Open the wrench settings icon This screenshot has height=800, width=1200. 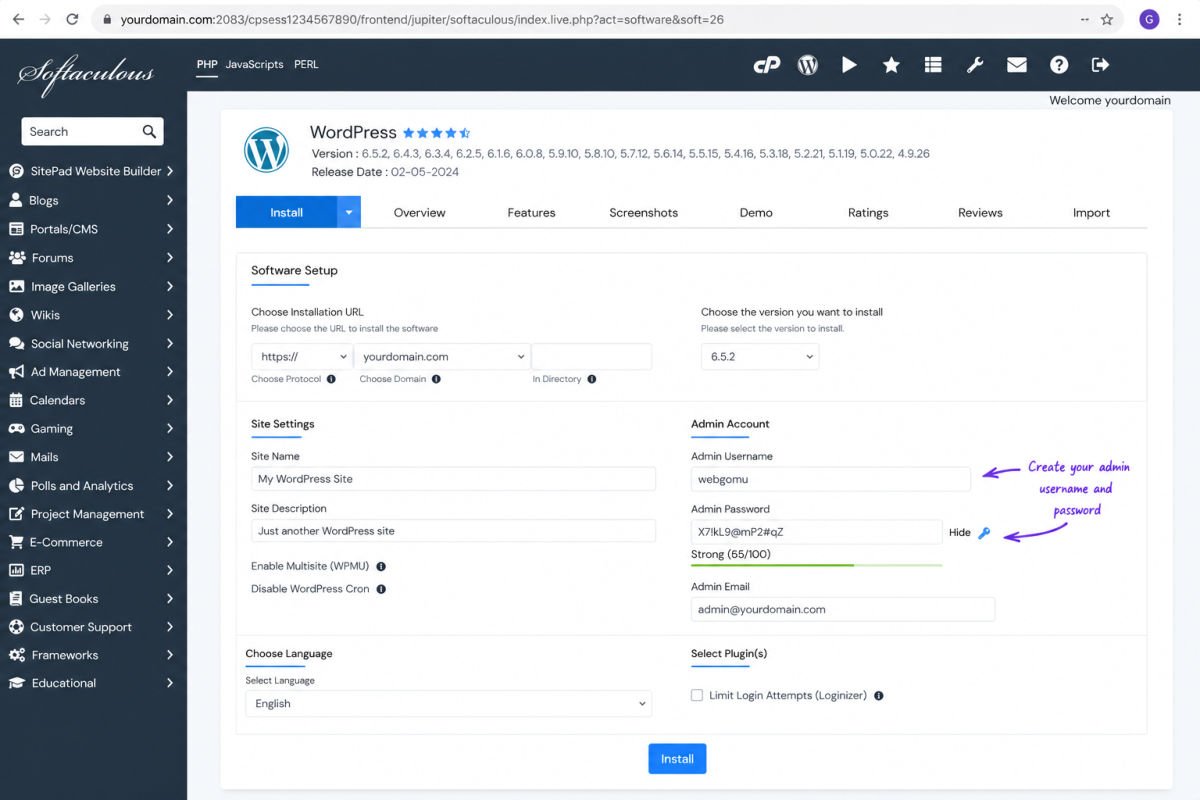pyautogui.click(x=975, y=65)
